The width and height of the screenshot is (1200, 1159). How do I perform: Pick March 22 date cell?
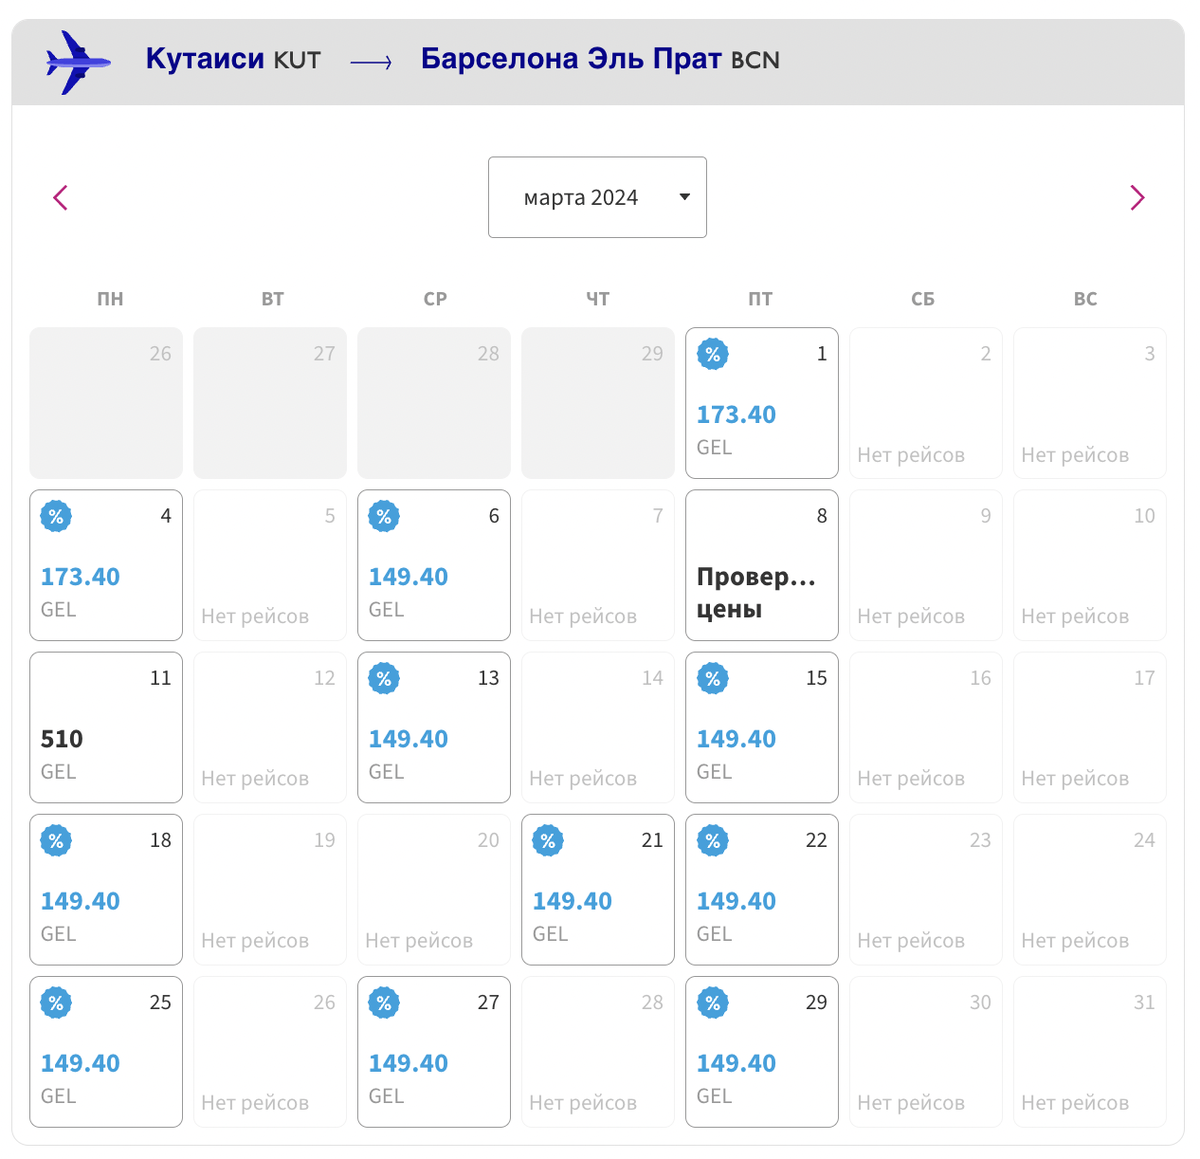coord(762,889)
